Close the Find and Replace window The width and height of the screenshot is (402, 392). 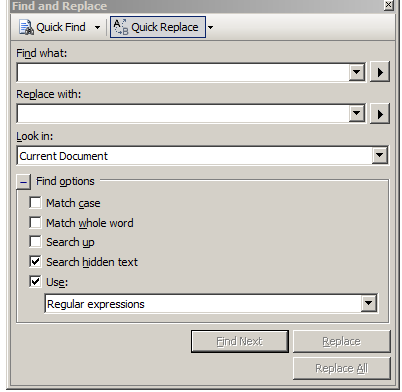click(x=389, y=5)
